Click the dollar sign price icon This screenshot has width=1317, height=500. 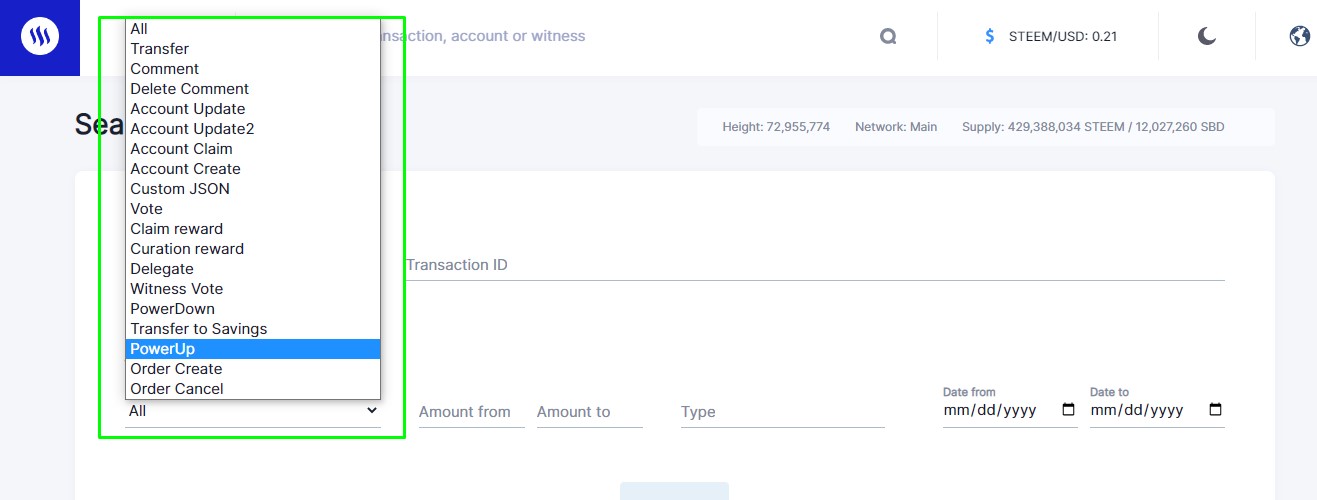coord(990,37)
